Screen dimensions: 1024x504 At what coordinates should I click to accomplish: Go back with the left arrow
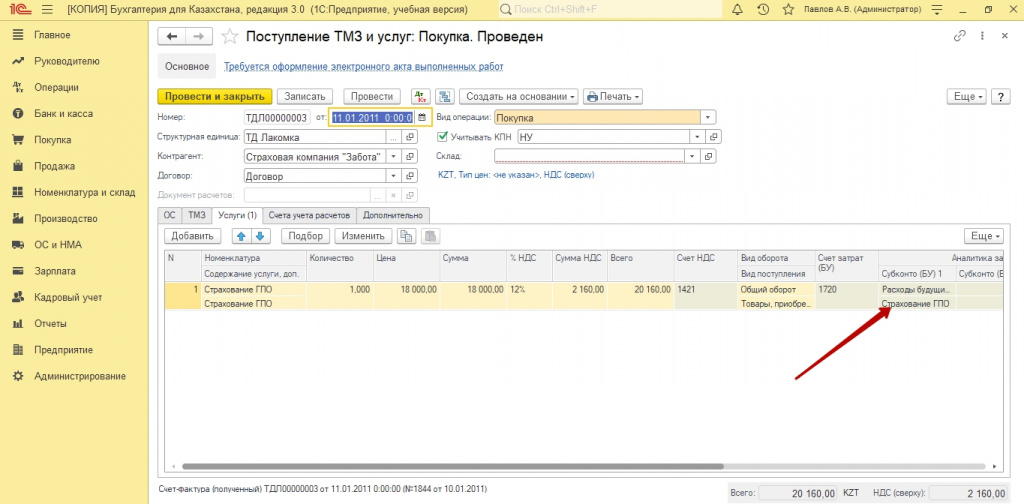[x=172, y=37]
